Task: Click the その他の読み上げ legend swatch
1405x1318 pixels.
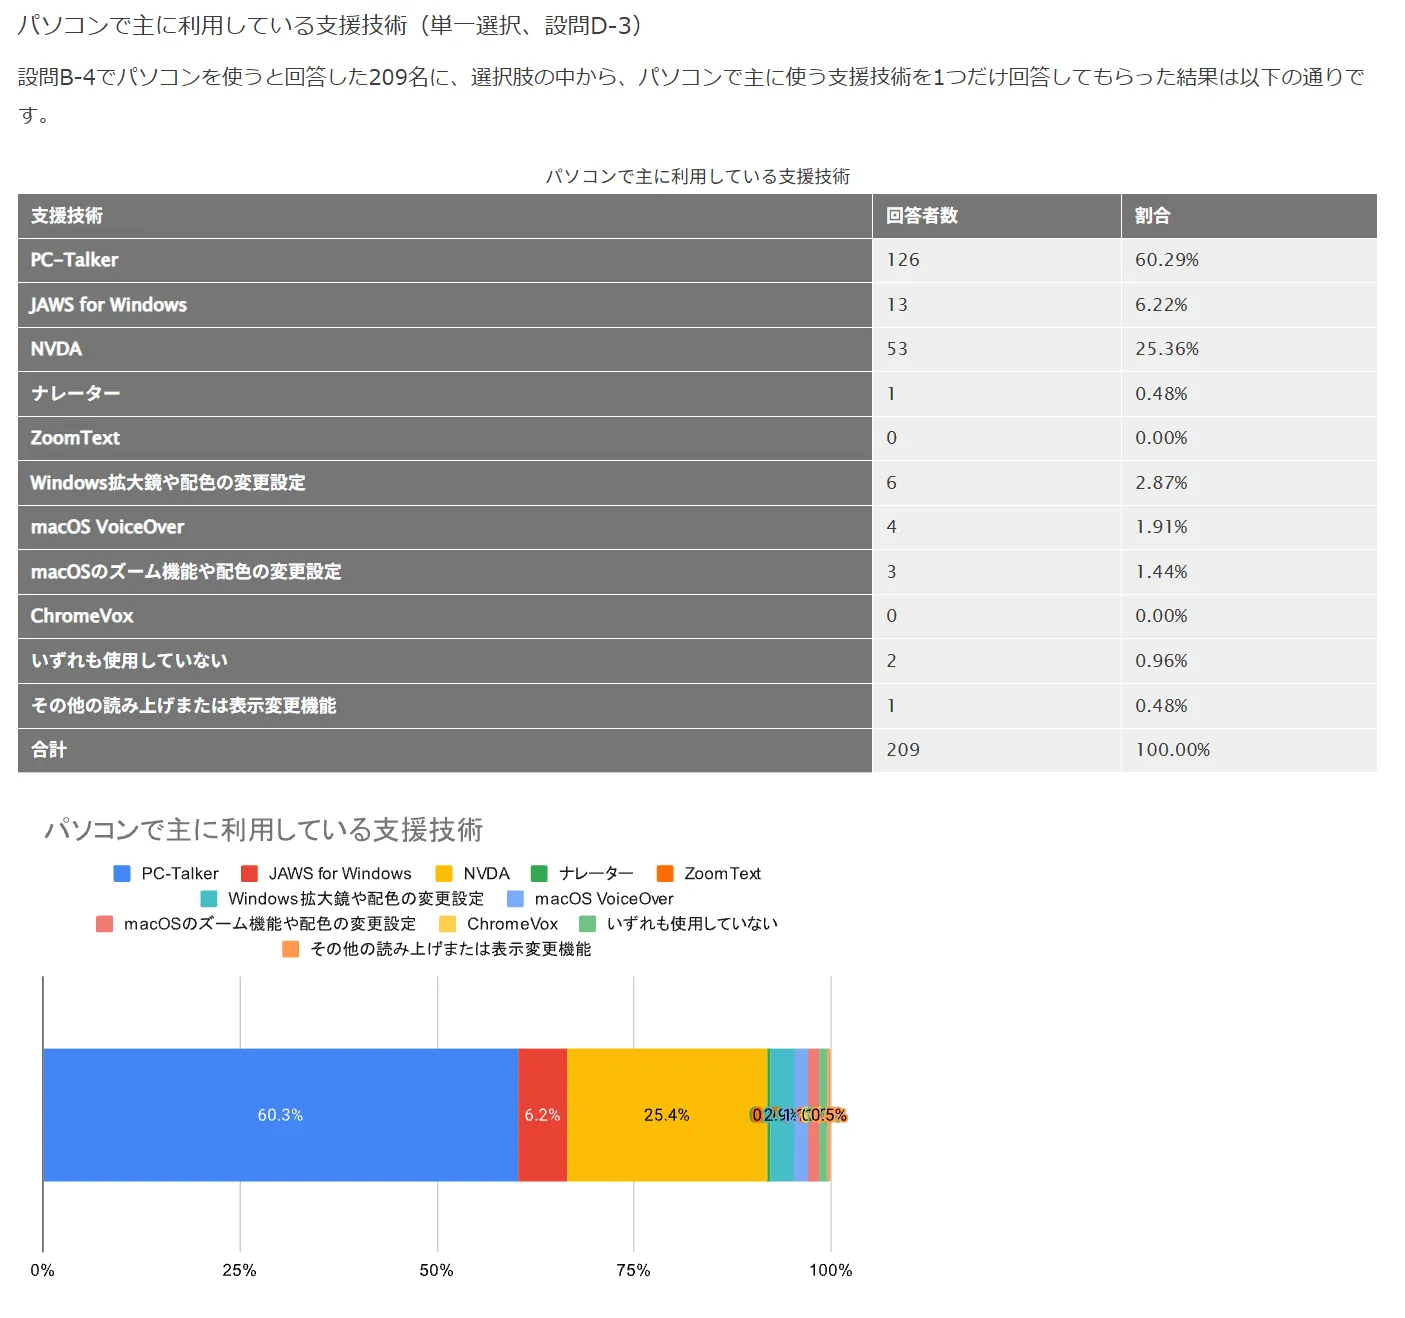Action: point(291,949)
